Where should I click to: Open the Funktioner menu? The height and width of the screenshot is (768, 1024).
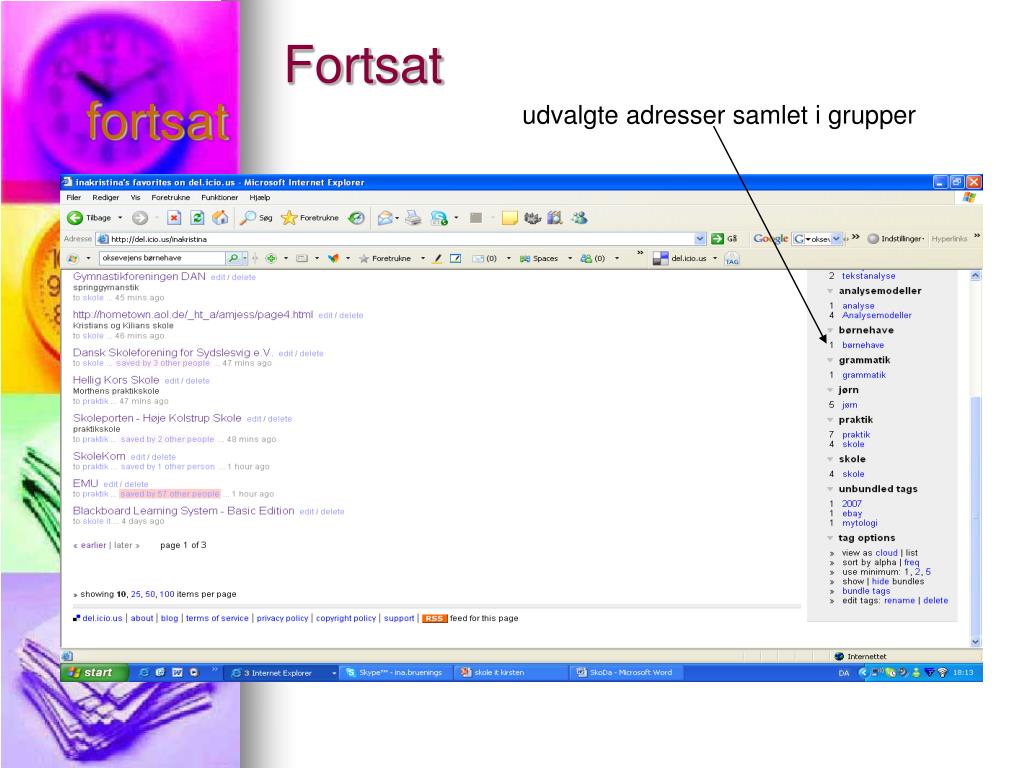point(219,197)
